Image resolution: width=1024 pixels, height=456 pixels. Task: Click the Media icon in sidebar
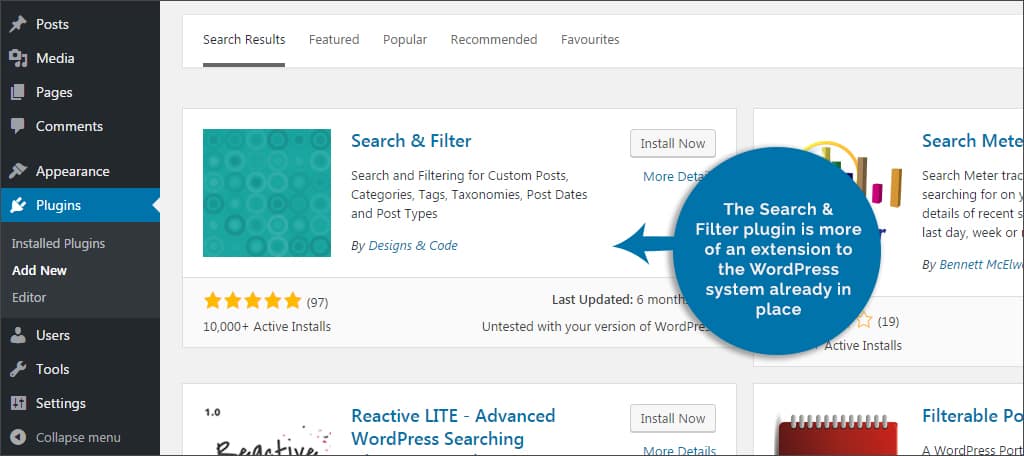[18, 58]
